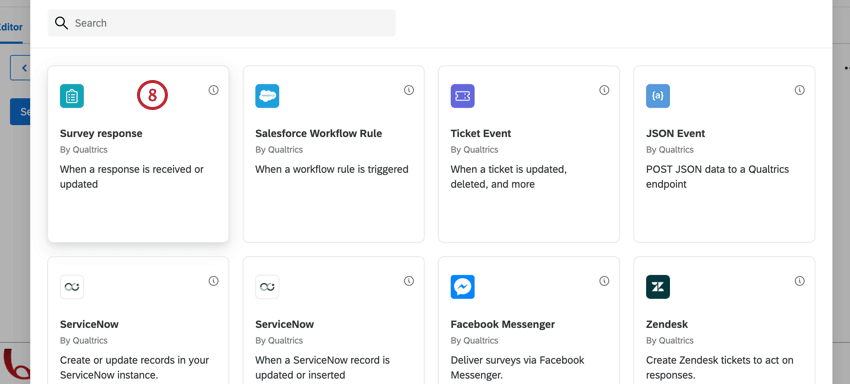Click 'By Qualtrics' under Zendesk

(x=669, y=341)
